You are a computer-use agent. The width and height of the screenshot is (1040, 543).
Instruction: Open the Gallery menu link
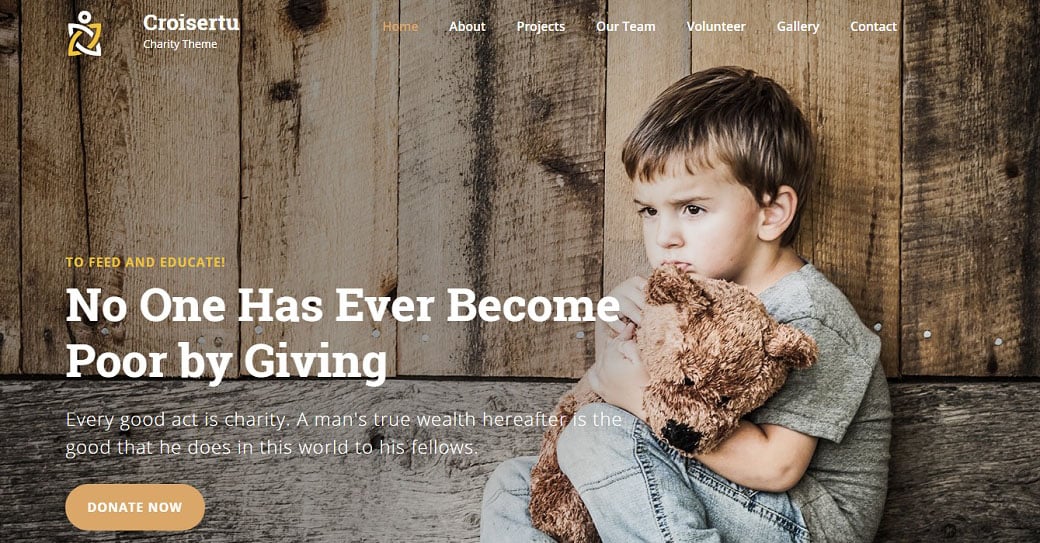point(798,27)
